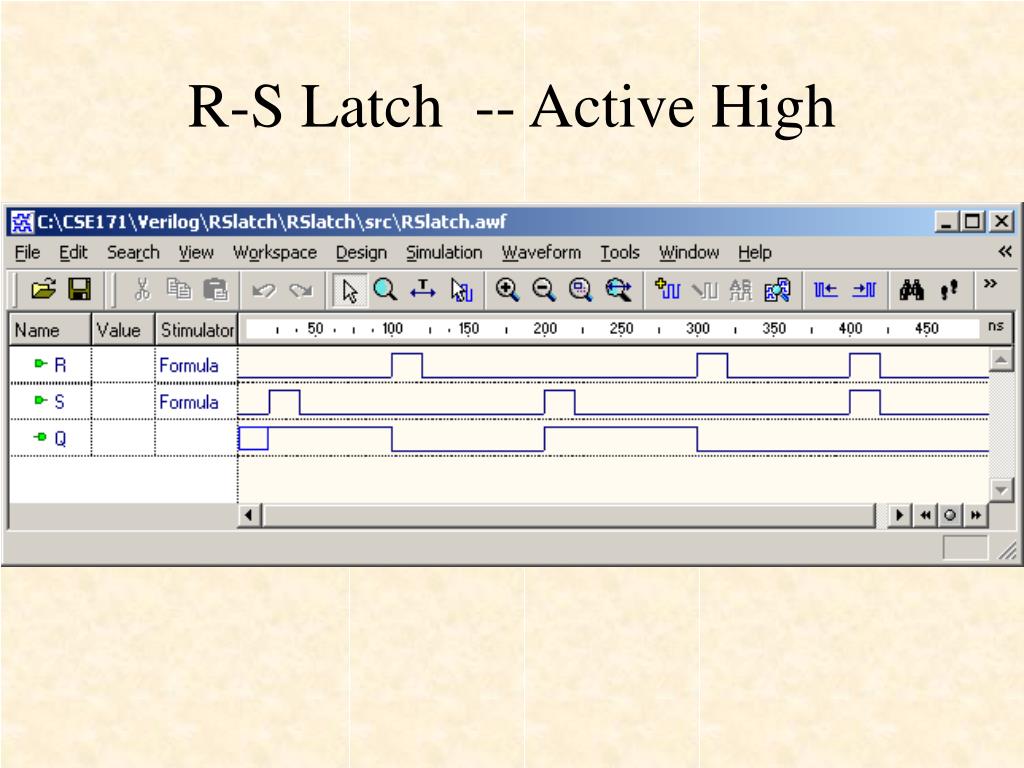Jump to the next signal event

coord(863,289)
